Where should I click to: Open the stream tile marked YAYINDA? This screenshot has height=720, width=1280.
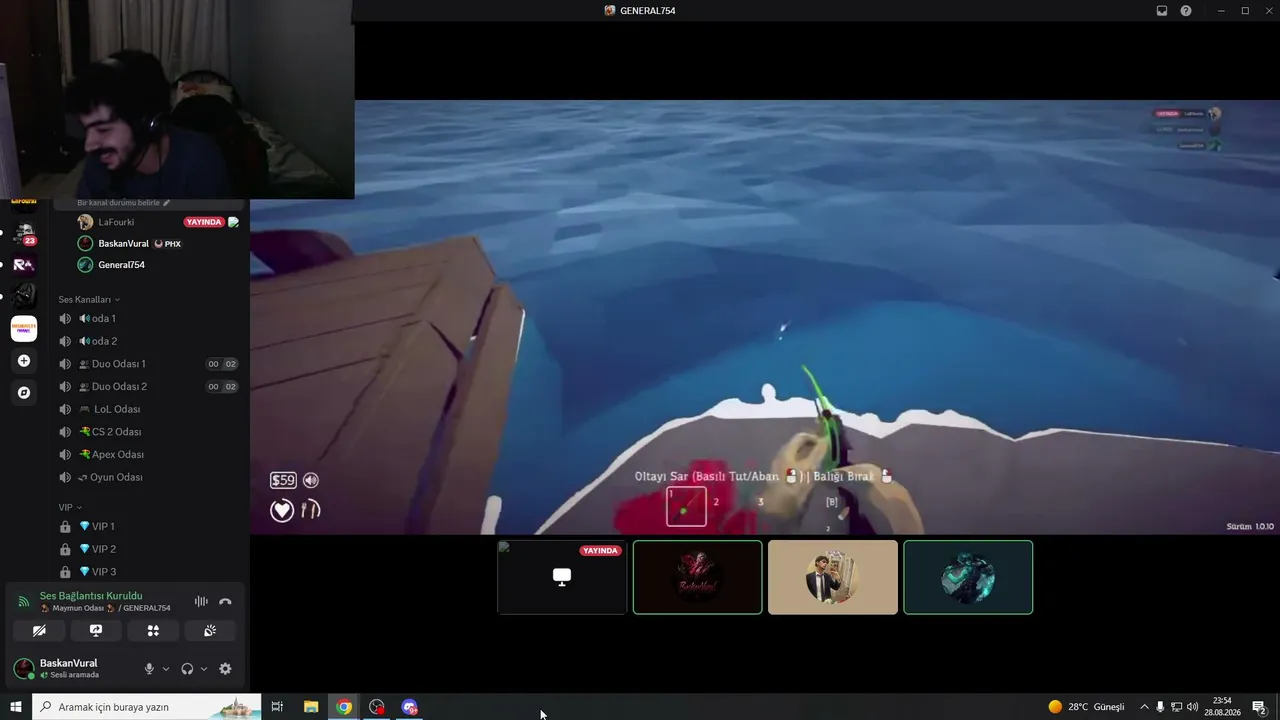click(562, 577)
